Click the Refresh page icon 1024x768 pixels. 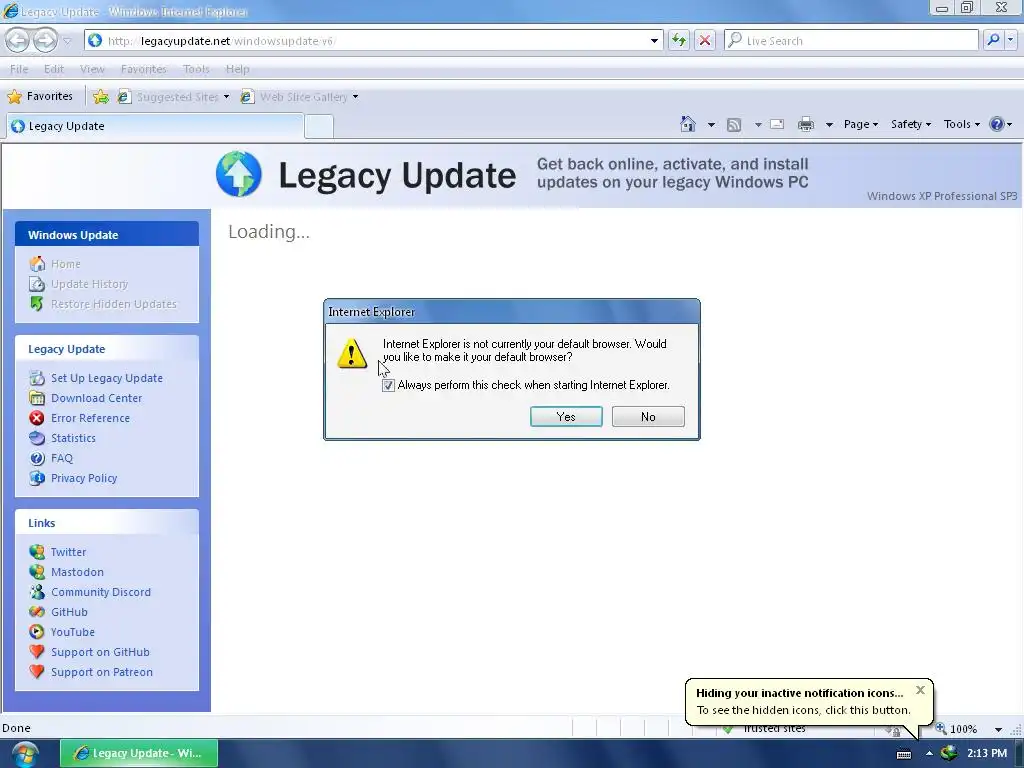(679, 40)
